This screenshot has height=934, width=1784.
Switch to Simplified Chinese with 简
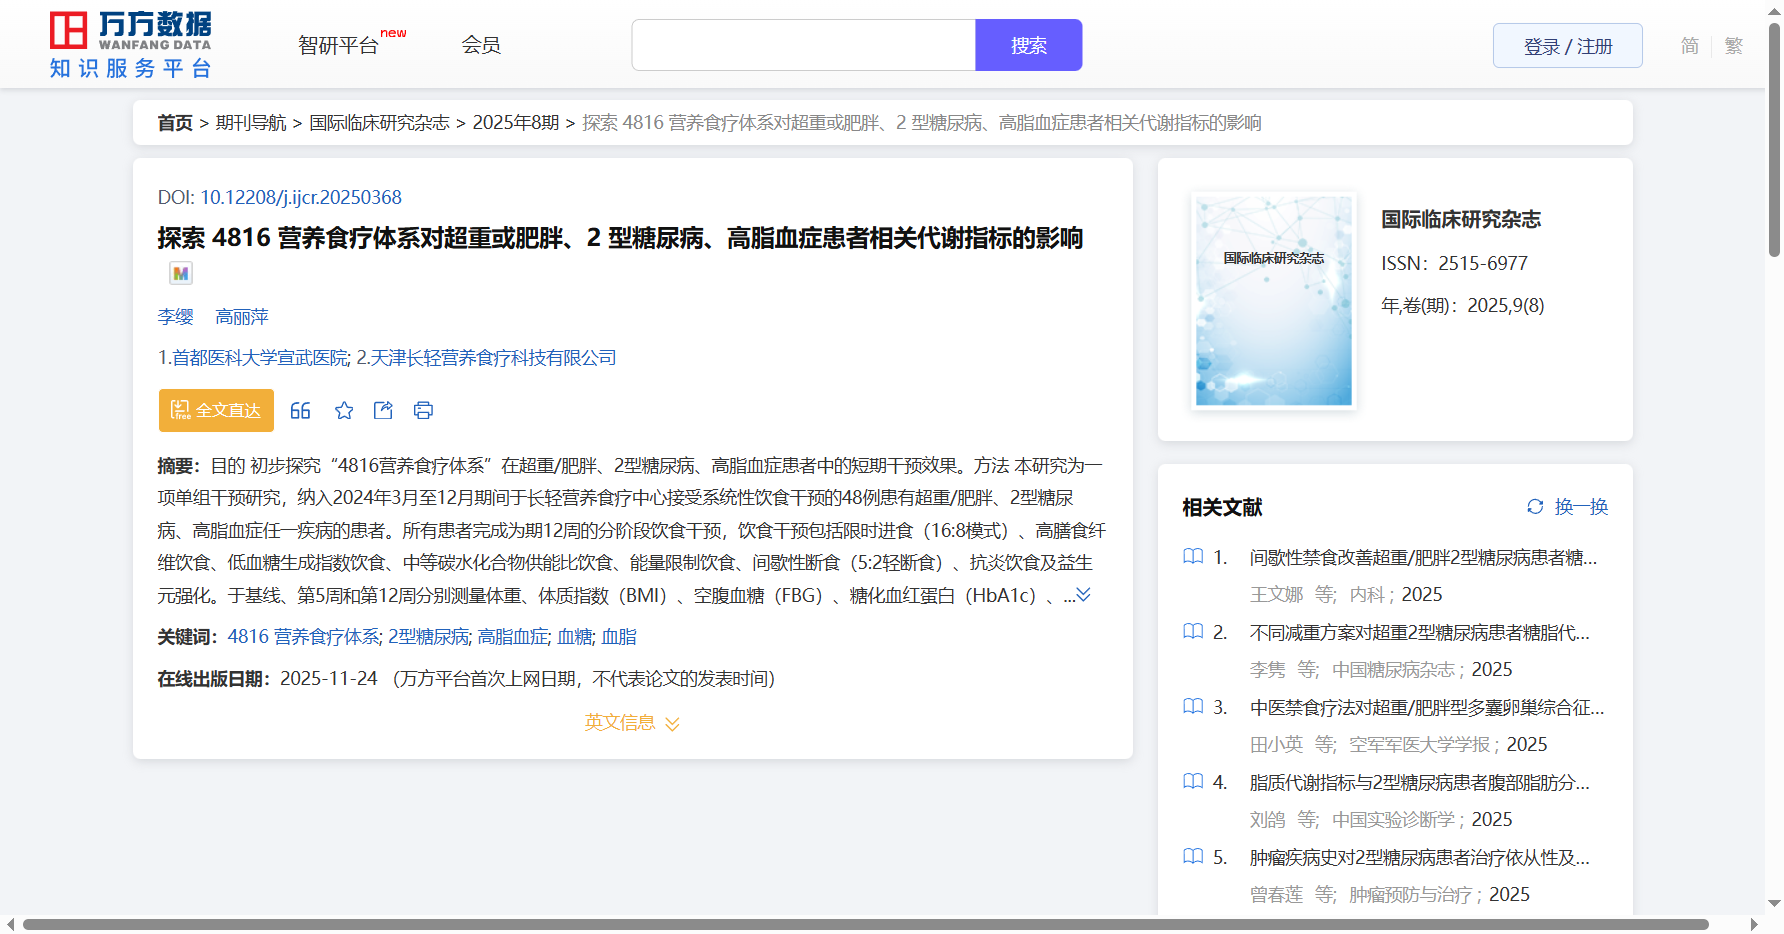[1689, 46]
